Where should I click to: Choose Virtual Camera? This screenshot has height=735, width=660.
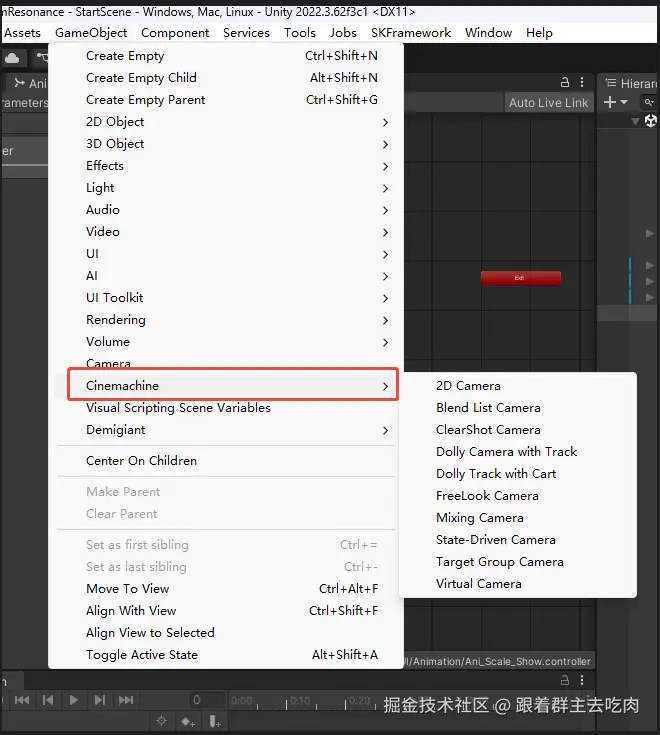point(518,584)
